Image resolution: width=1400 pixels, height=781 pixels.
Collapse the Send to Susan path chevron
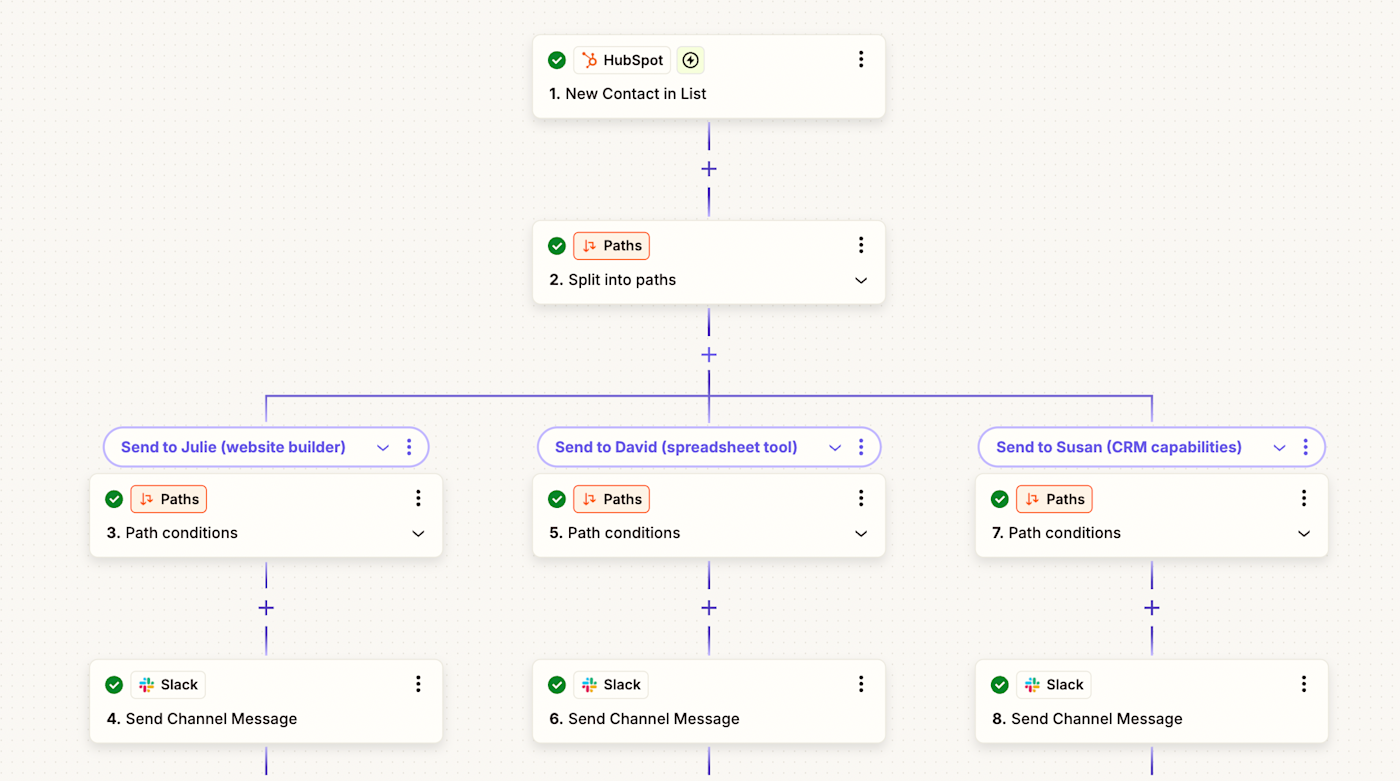(x=1279, y=448)
